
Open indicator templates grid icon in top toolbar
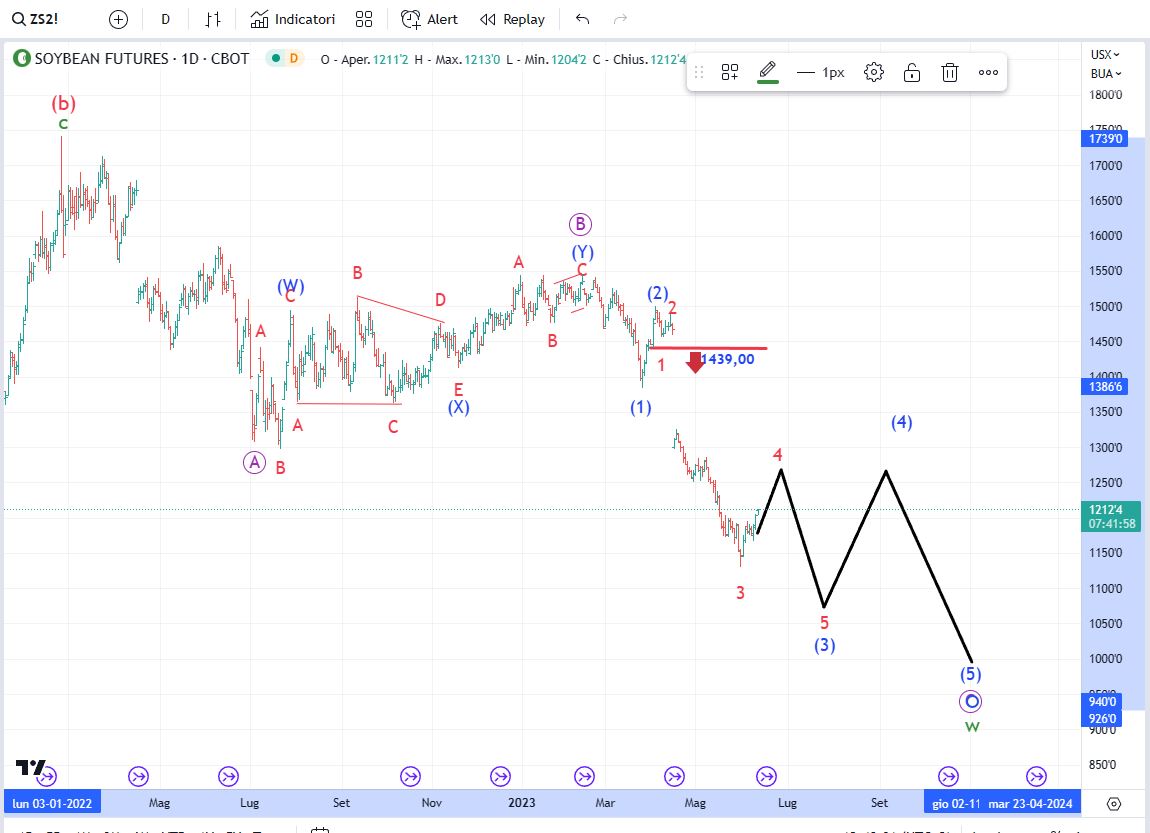[x=364, y=20]
